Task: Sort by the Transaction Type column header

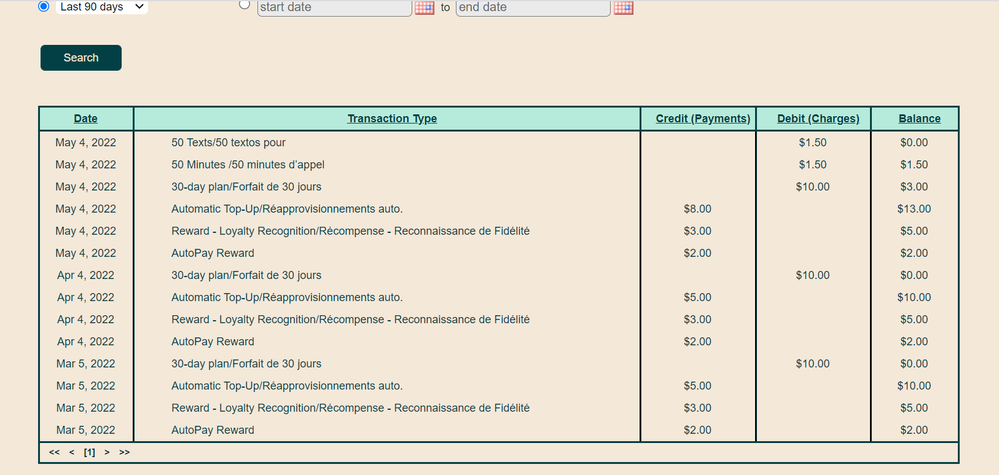Action: pyautogui.click(x=392, y=119)
